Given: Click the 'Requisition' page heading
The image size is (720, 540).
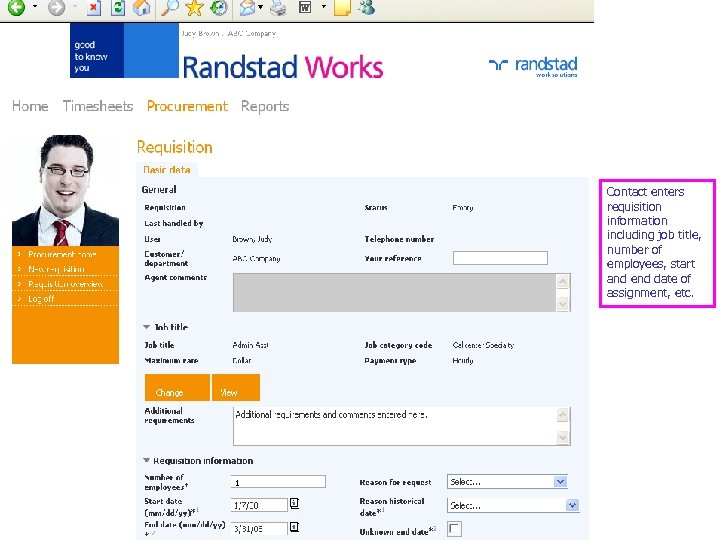Looking at the screenshot, I should point(174,147).
